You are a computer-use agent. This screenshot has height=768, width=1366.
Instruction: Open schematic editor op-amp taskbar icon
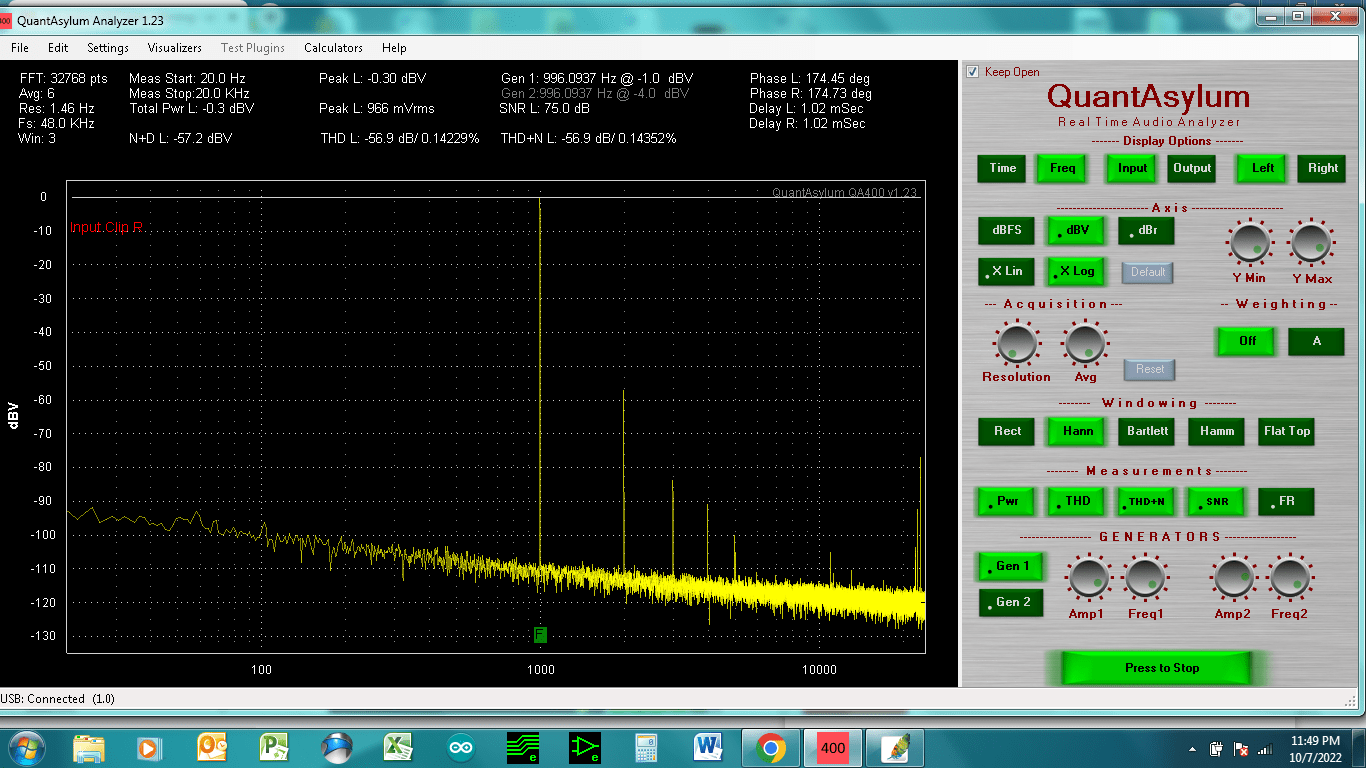[585, 747]
